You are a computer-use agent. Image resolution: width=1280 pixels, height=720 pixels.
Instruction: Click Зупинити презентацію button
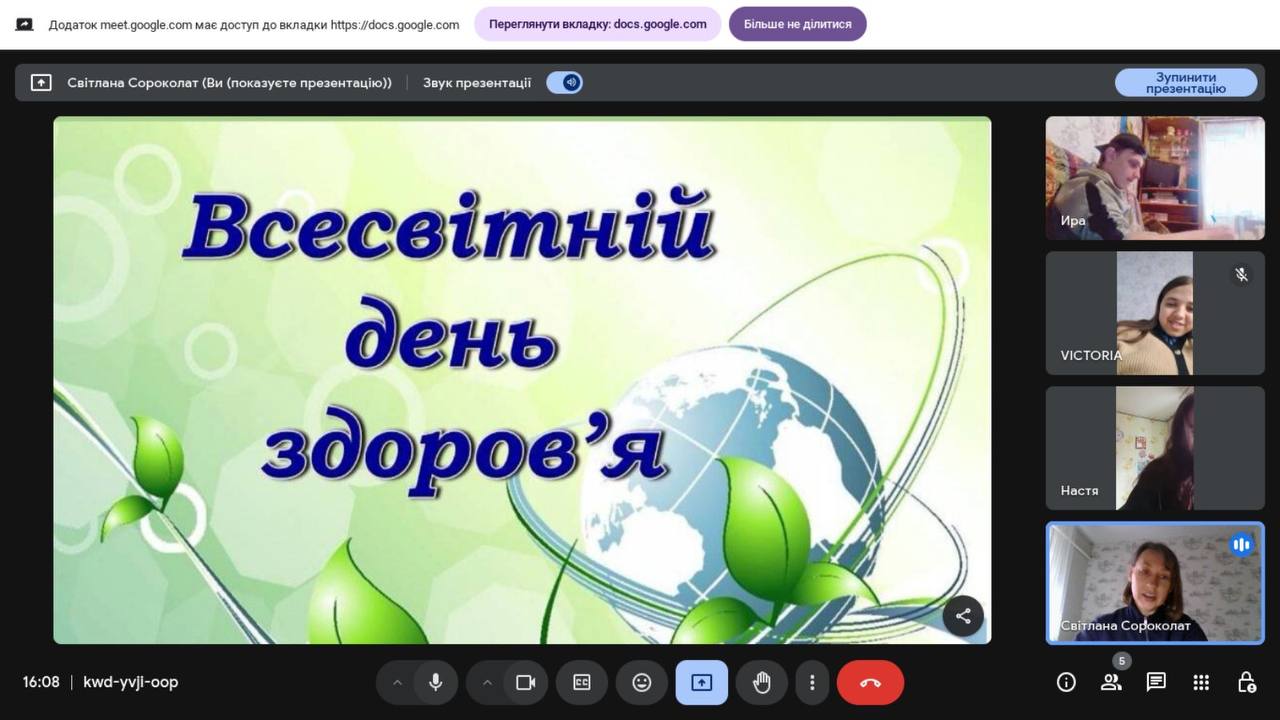(x=1186, y=82)
